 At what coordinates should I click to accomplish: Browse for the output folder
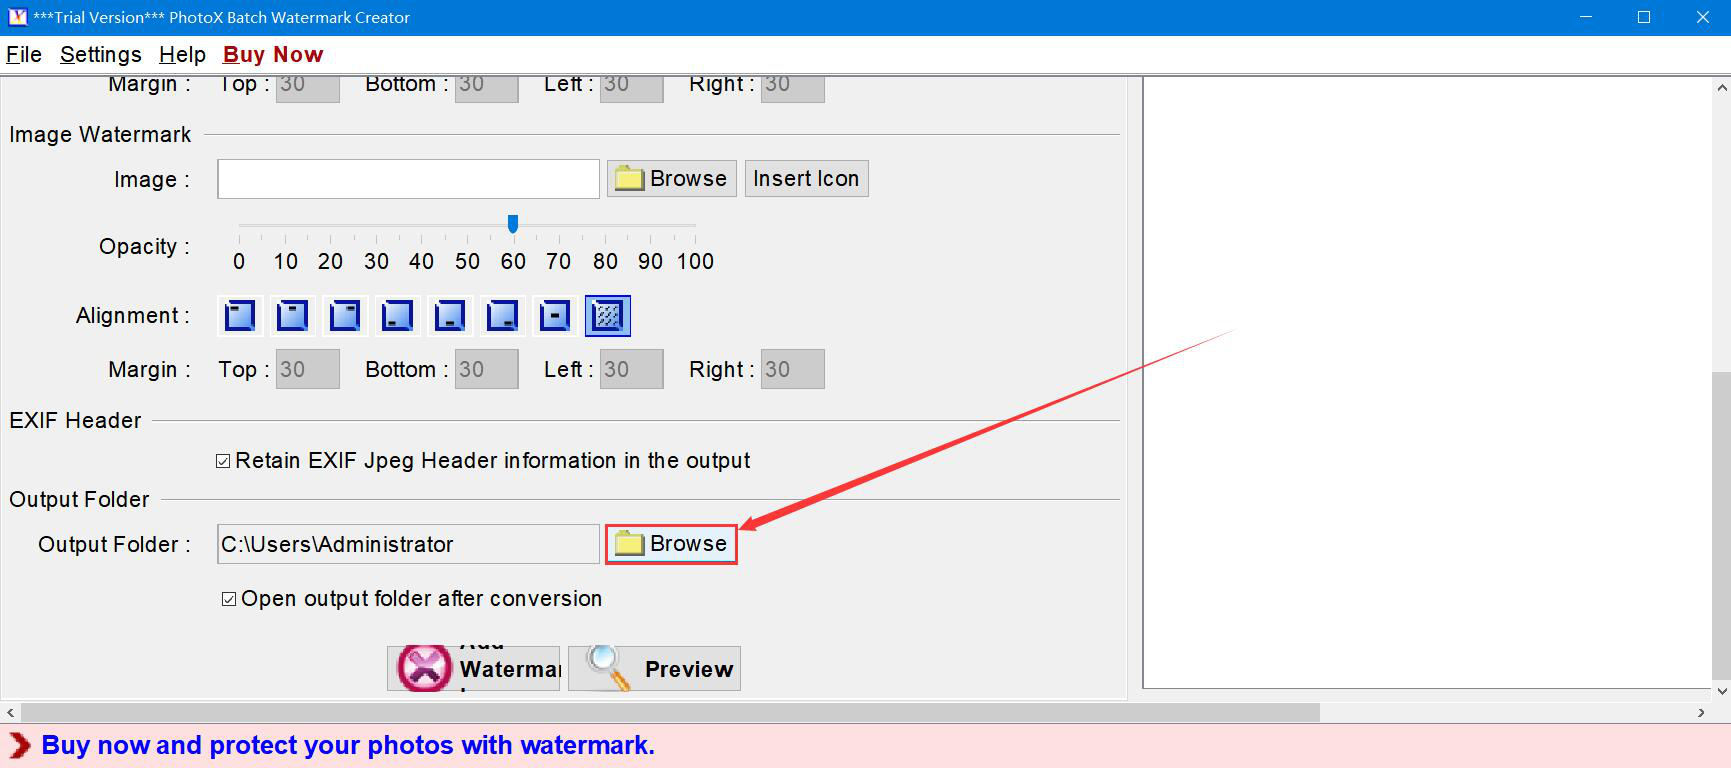(672, 544)
